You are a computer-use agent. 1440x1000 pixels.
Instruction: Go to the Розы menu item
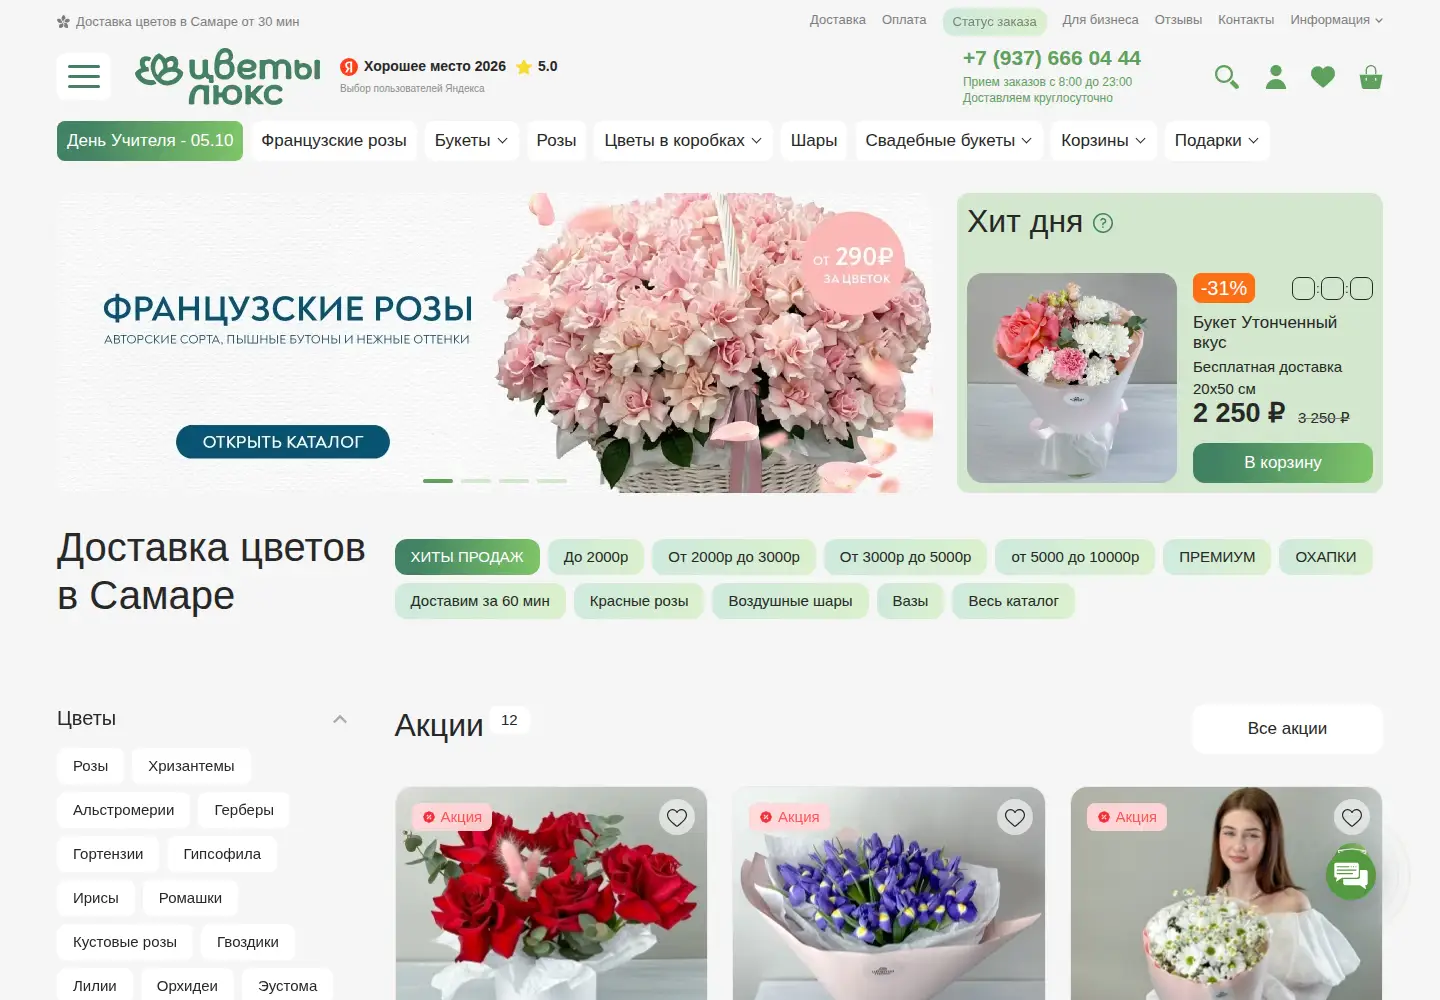pos(556,141)
